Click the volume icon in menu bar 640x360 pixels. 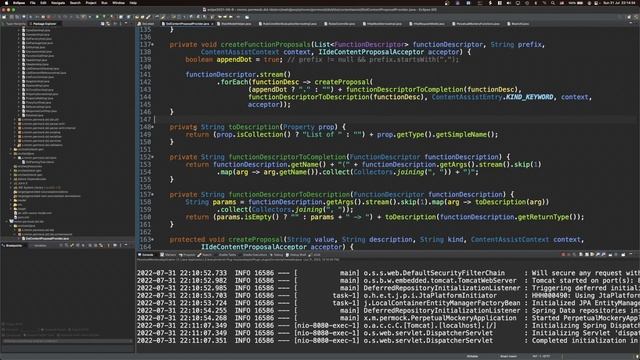509,3
